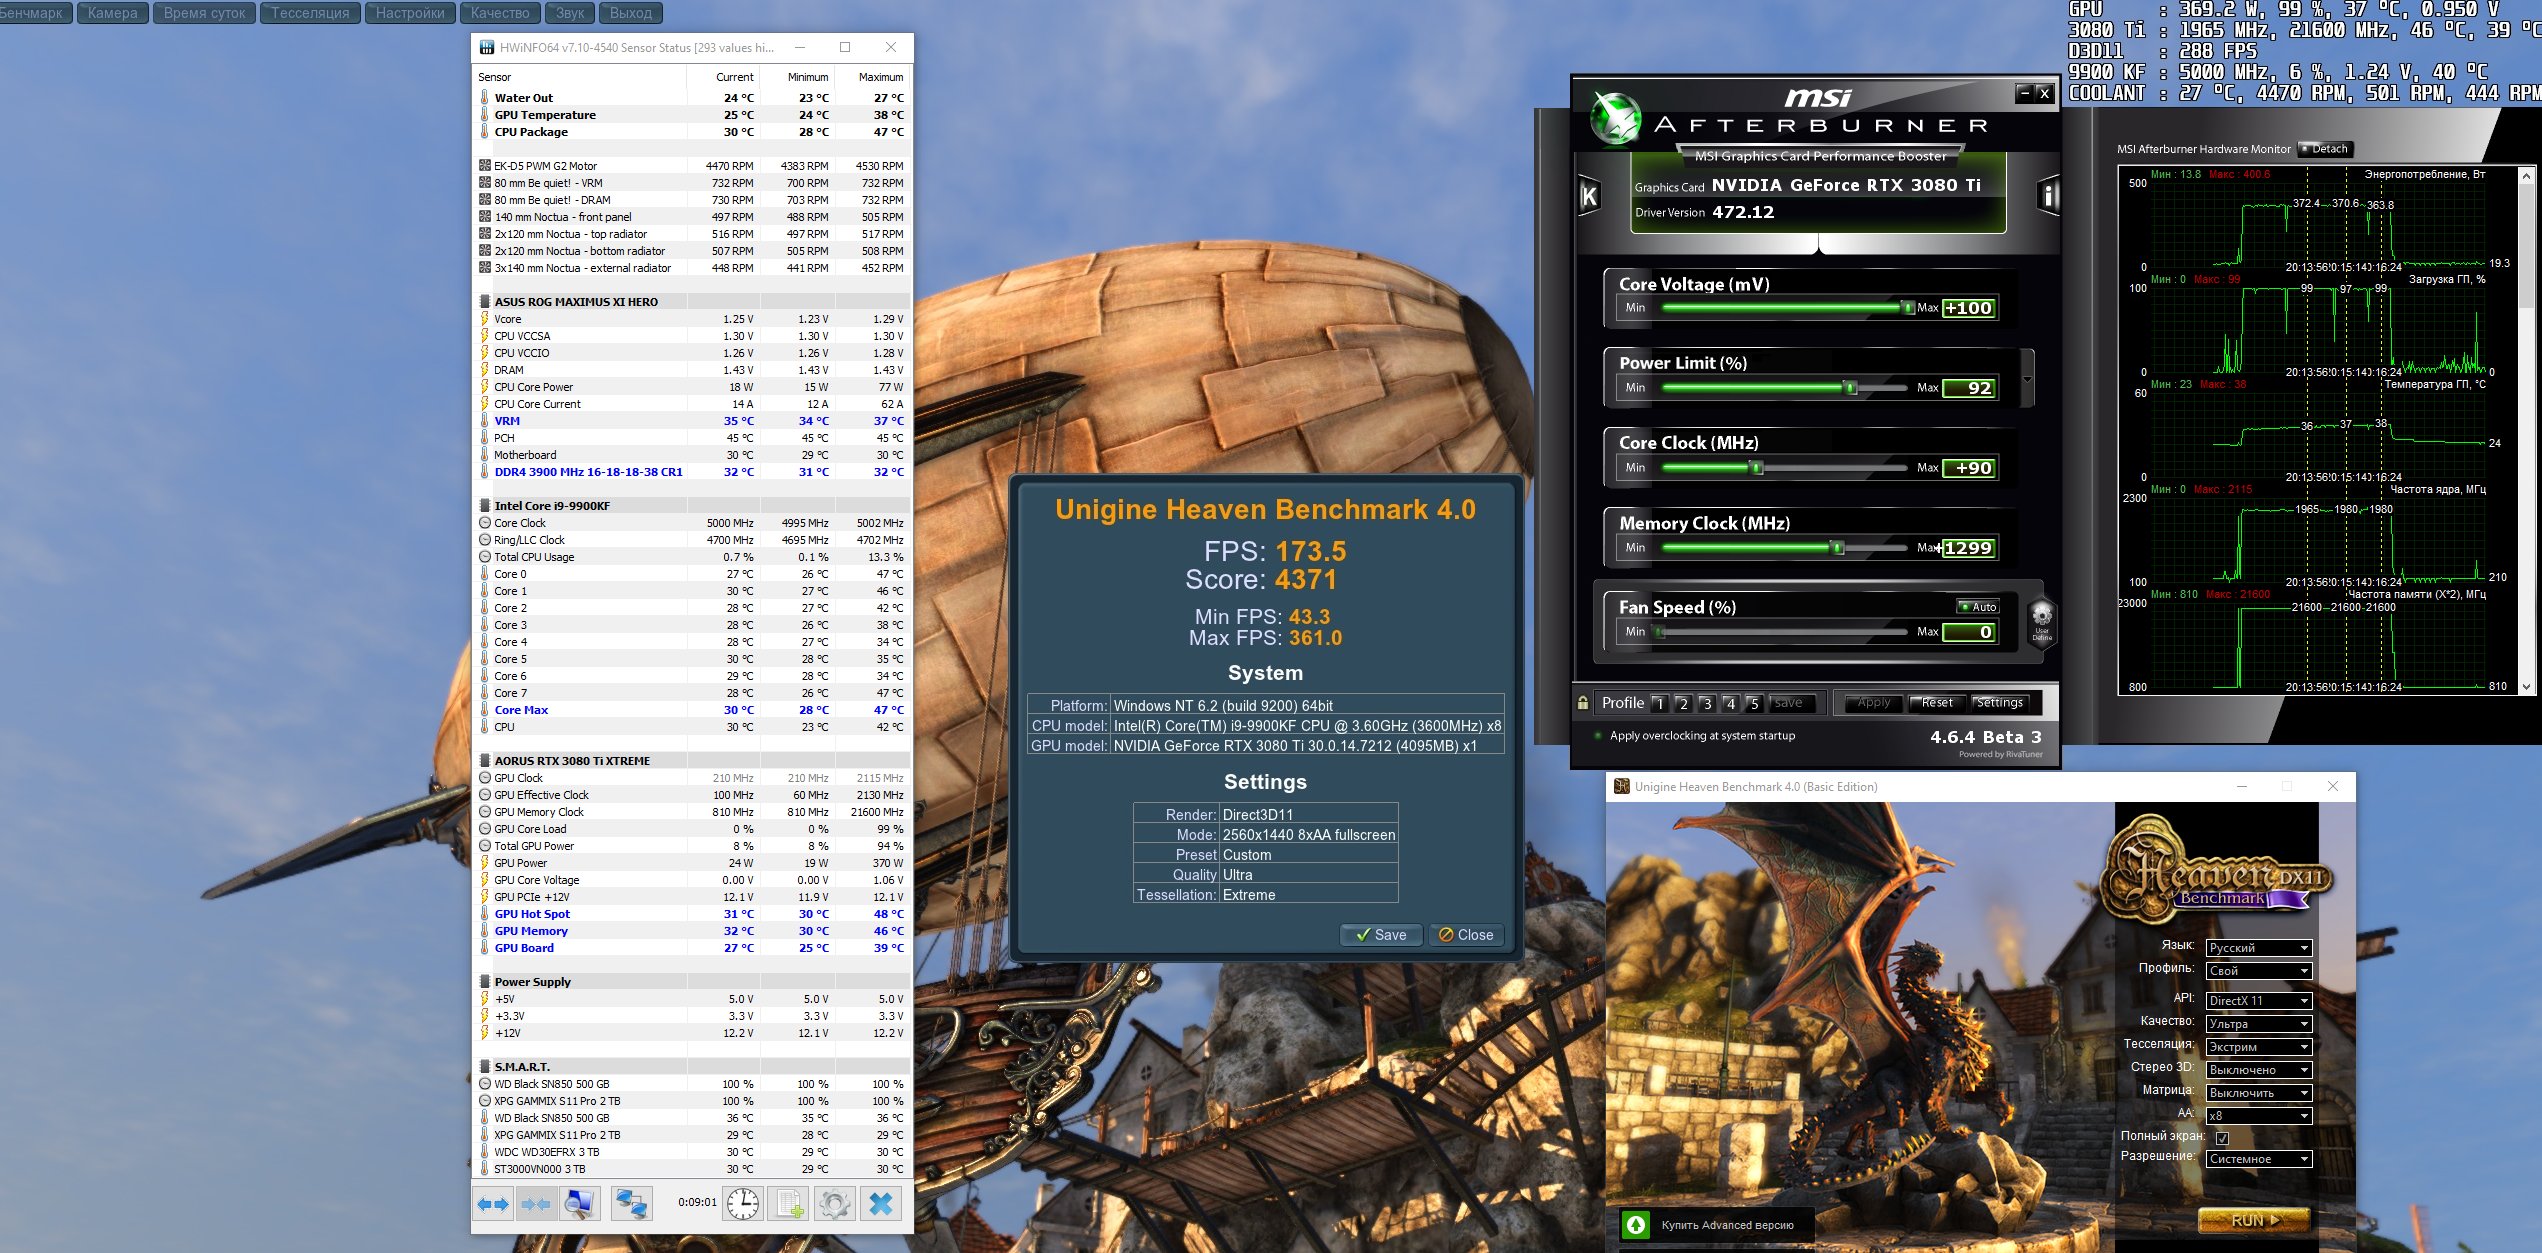Click ASUS ROG MAXIMUS XI HERO chip icon

[x=485, y=302]
